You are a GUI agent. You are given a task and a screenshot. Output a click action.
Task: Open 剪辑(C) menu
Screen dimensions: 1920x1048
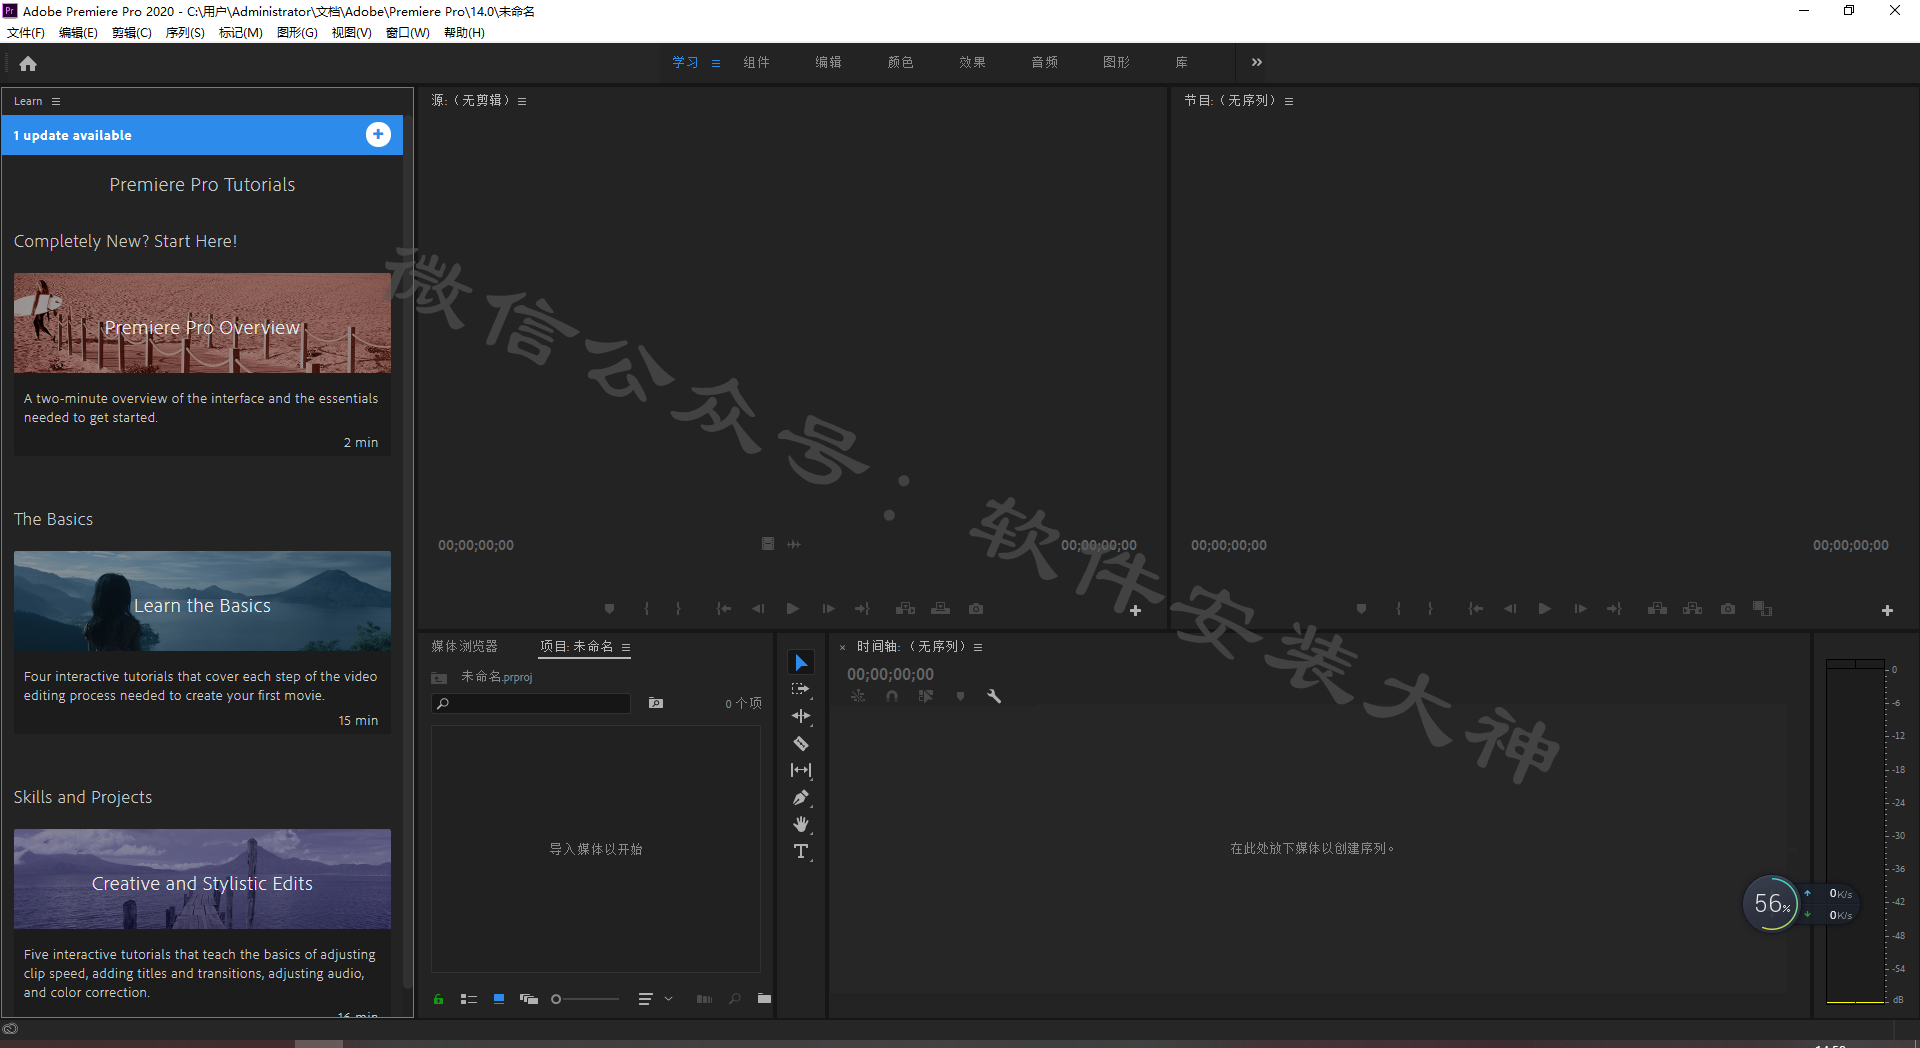coord(132,33)
